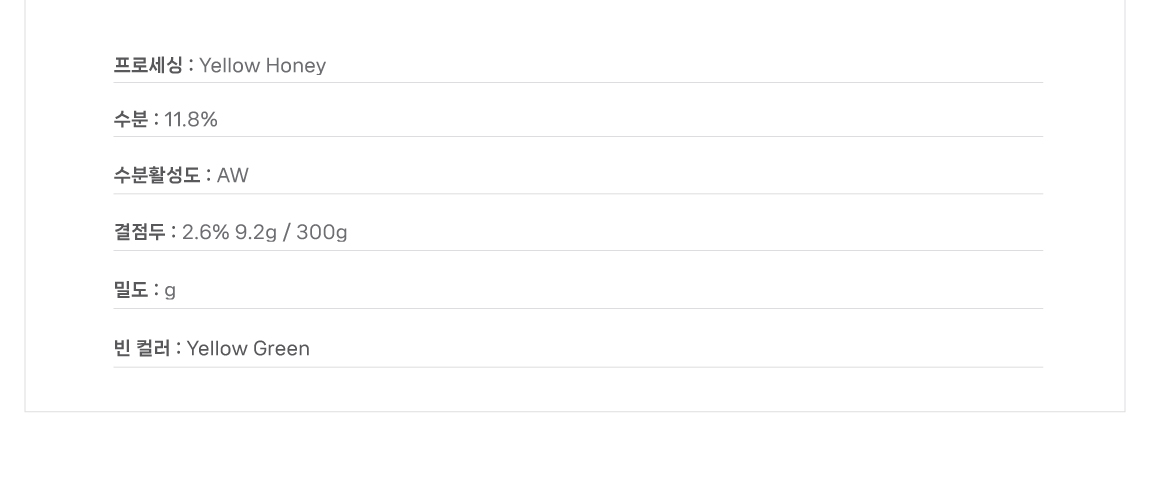
Task: Select the word Green in bean color
Action: 281,349
